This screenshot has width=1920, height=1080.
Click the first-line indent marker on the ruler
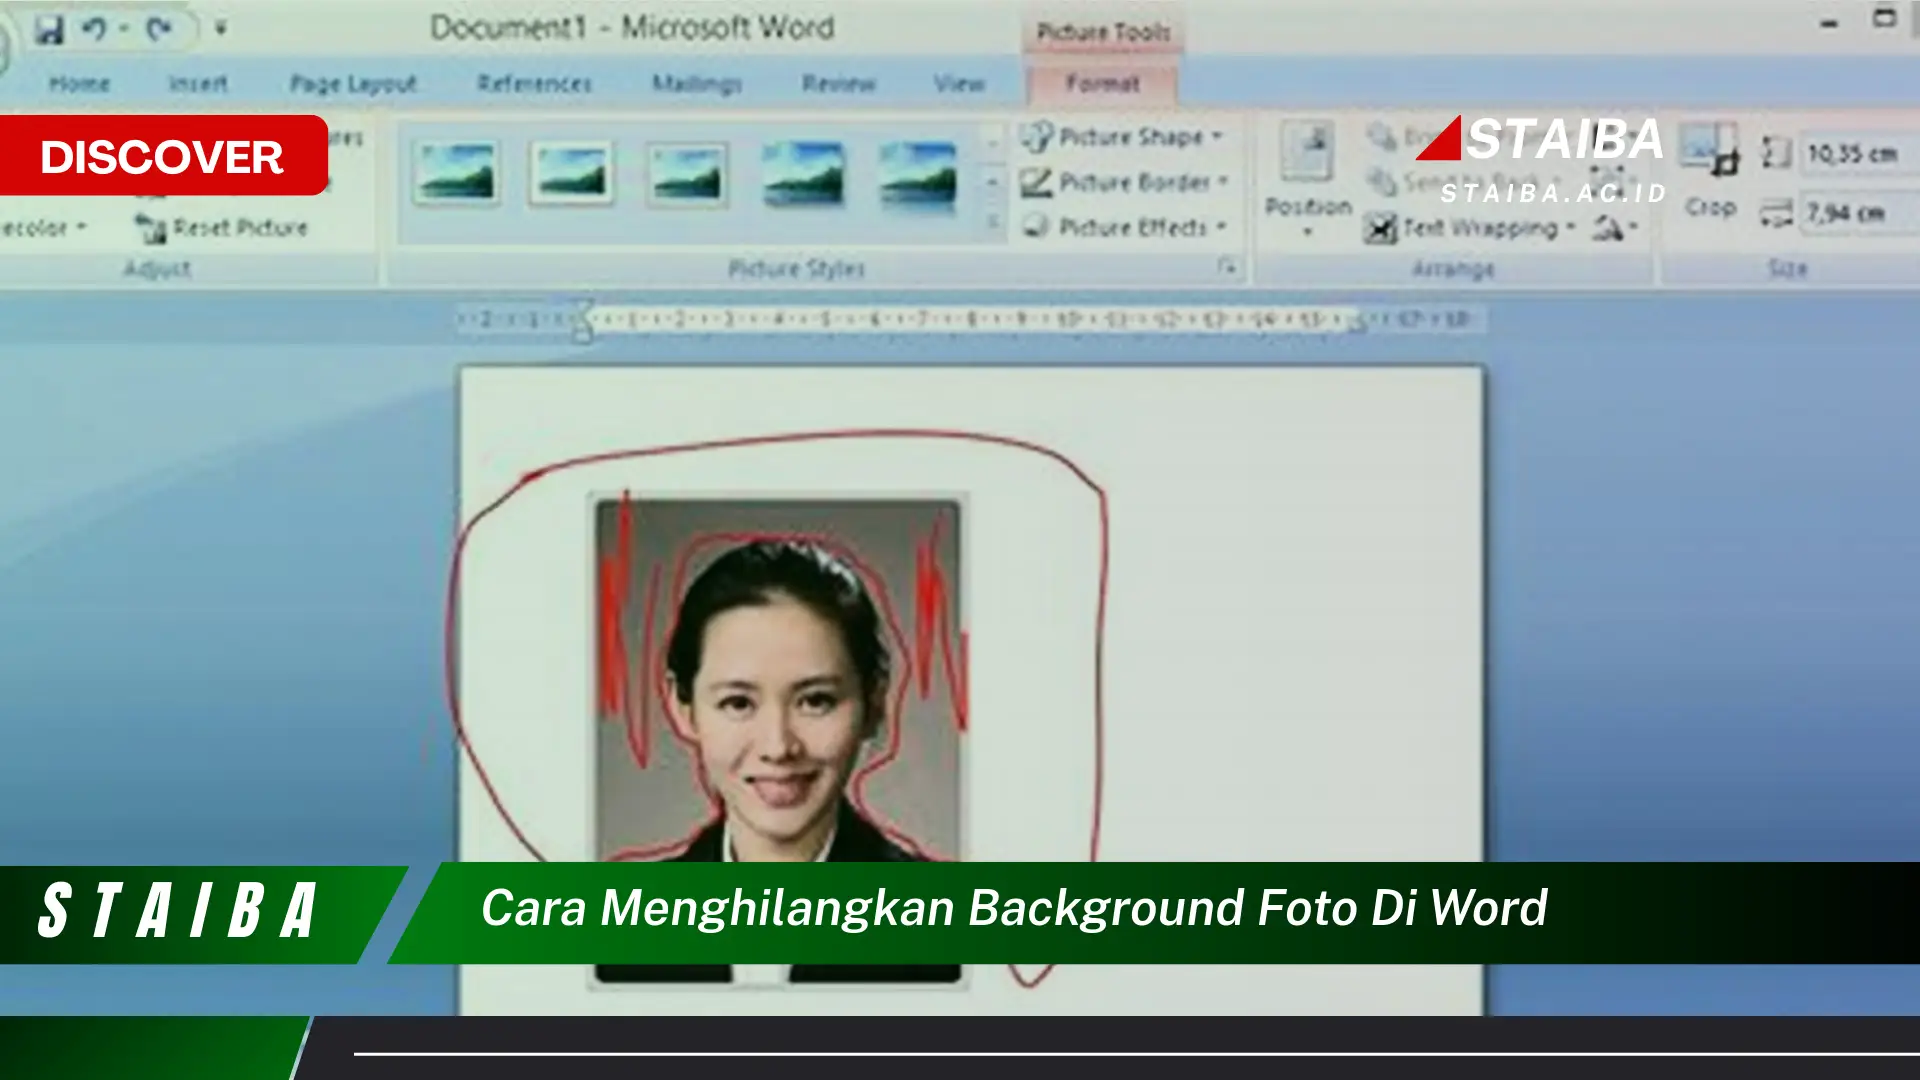tap(583, 309)
